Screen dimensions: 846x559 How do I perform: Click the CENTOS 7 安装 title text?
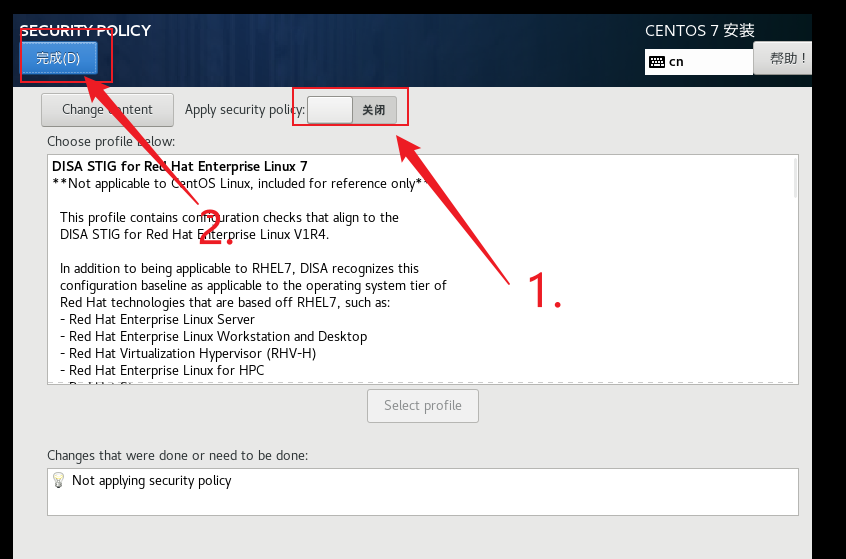(x=700, y=31)
